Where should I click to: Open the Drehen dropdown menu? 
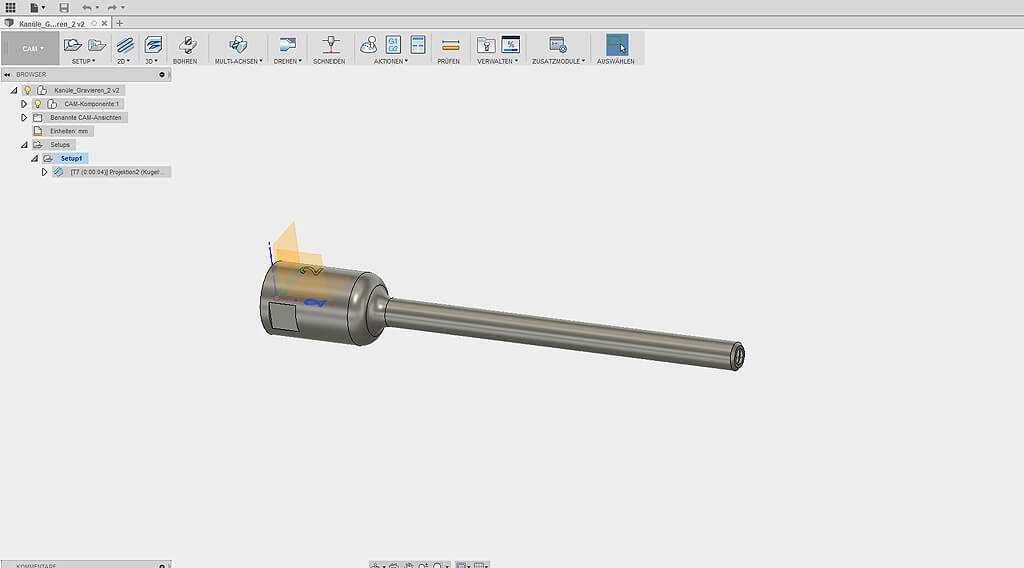pos(288,61)
